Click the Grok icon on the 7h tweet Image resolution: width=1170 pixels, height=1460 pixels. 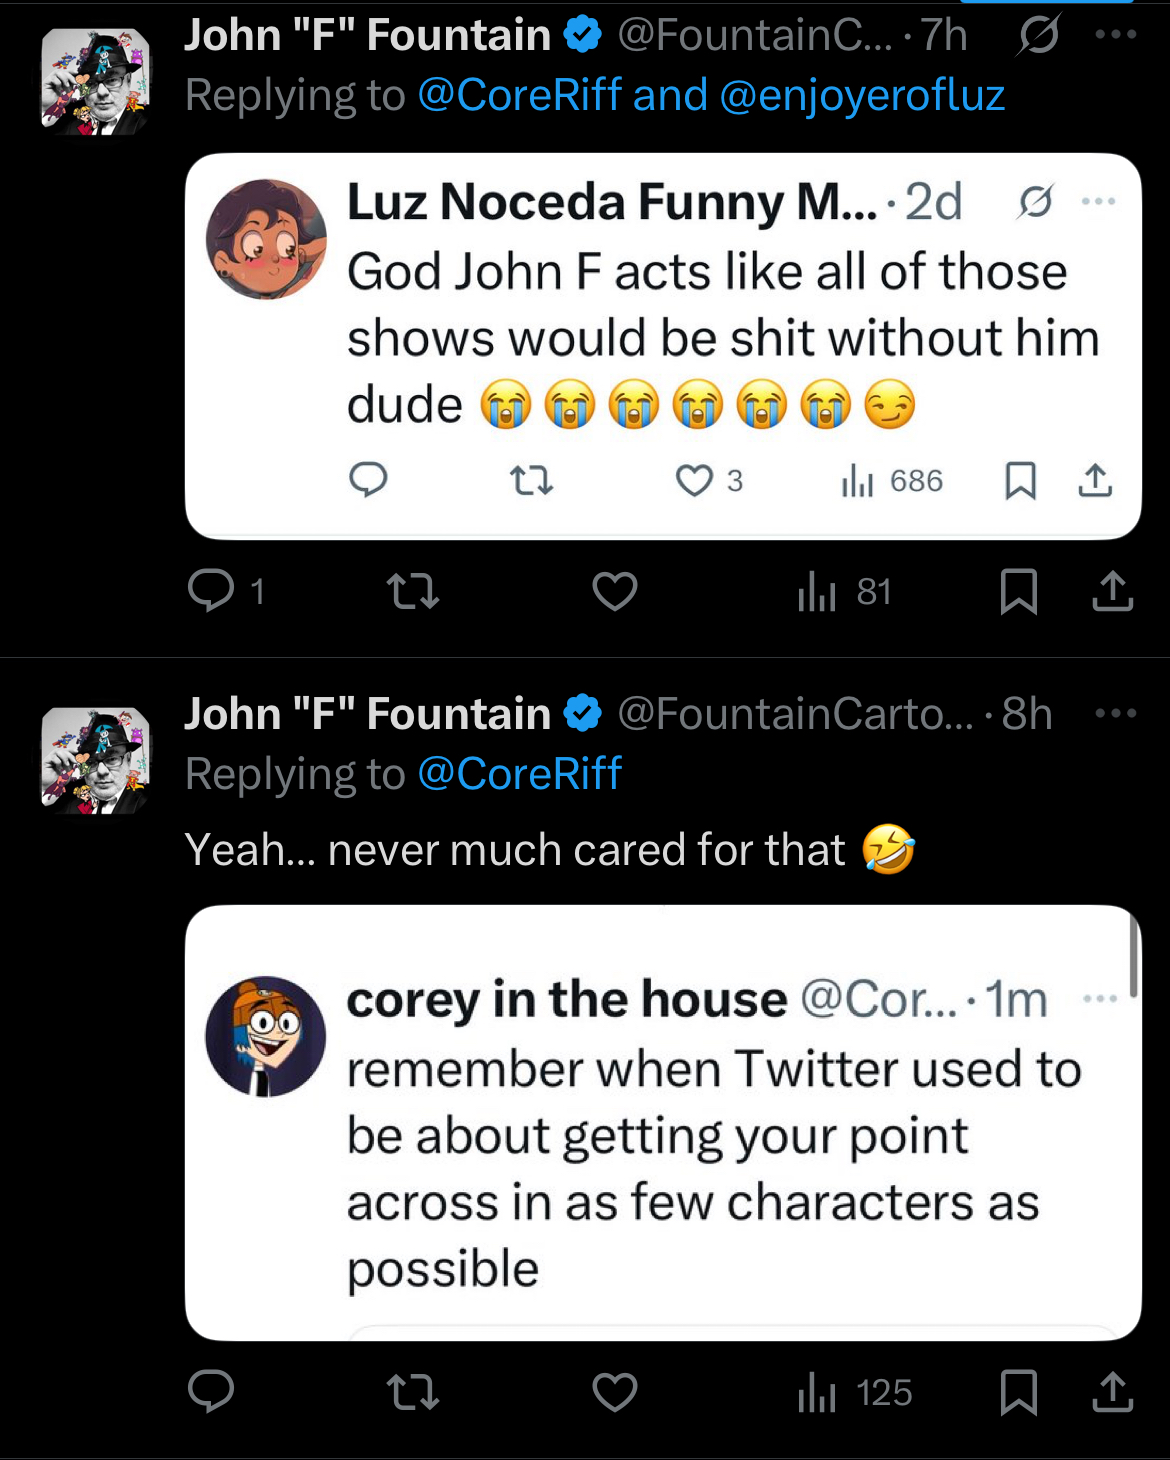point(1038,37)
